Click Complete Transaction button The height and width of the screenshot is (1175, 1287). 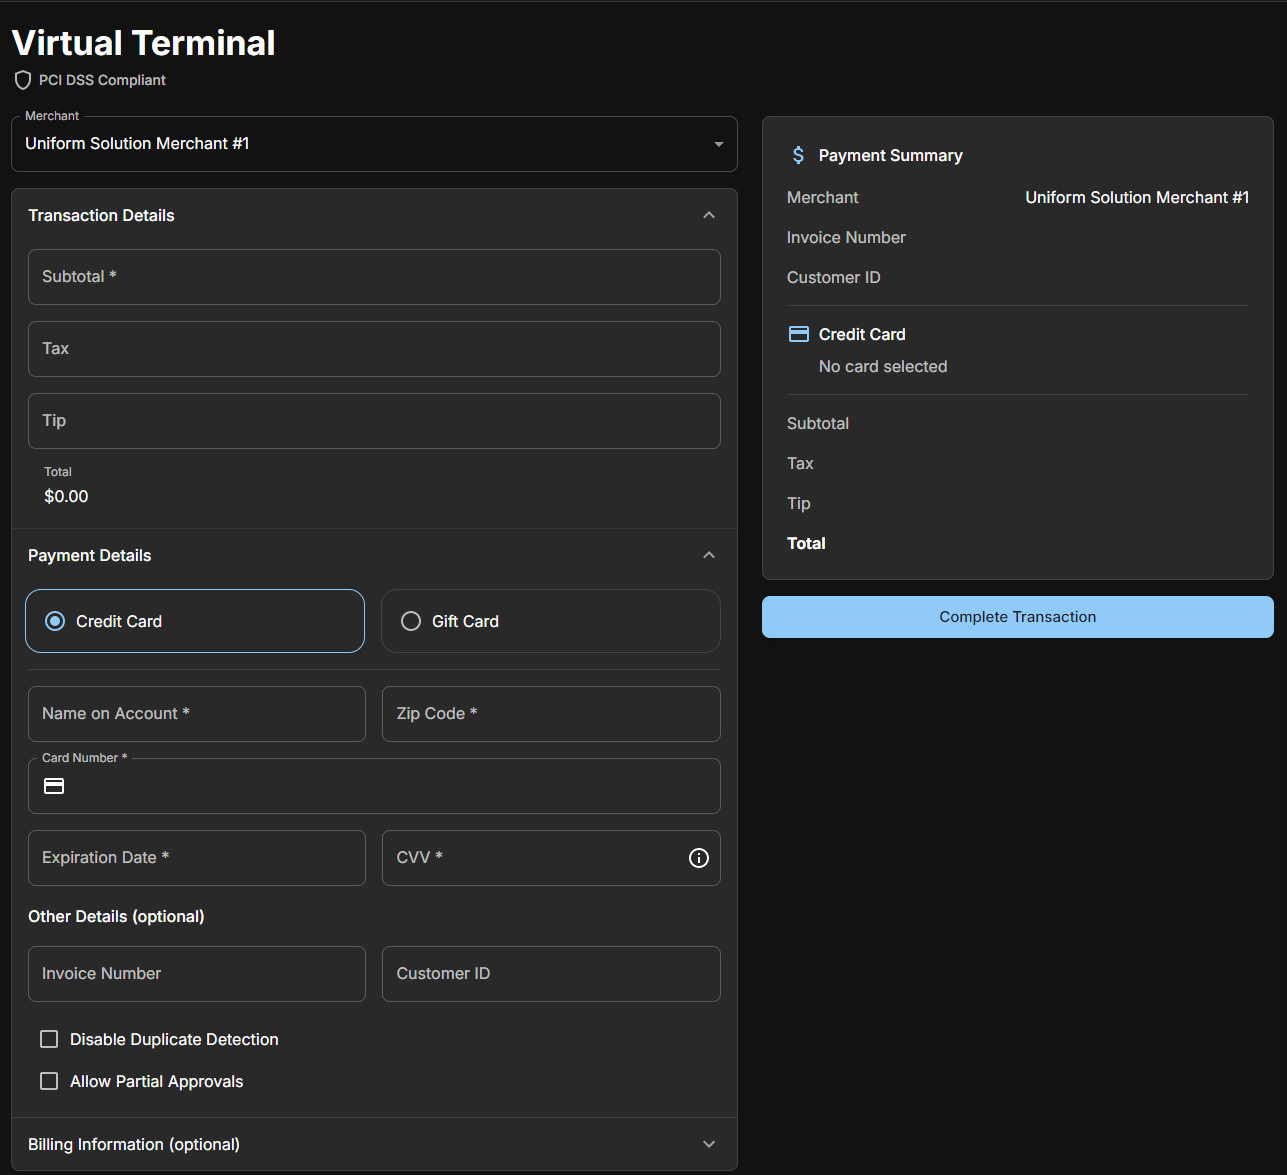[x=1018, y=617]
